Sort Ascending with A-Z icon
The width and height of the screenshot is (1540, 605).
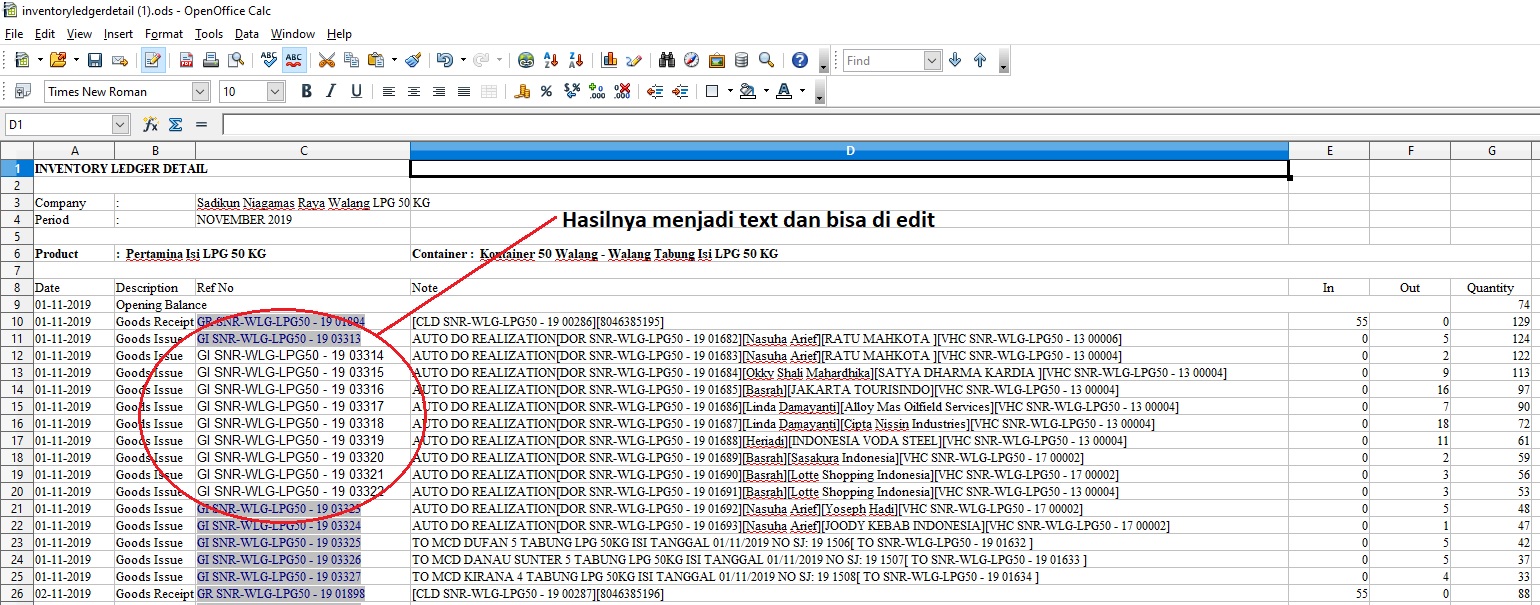(550, 60)
